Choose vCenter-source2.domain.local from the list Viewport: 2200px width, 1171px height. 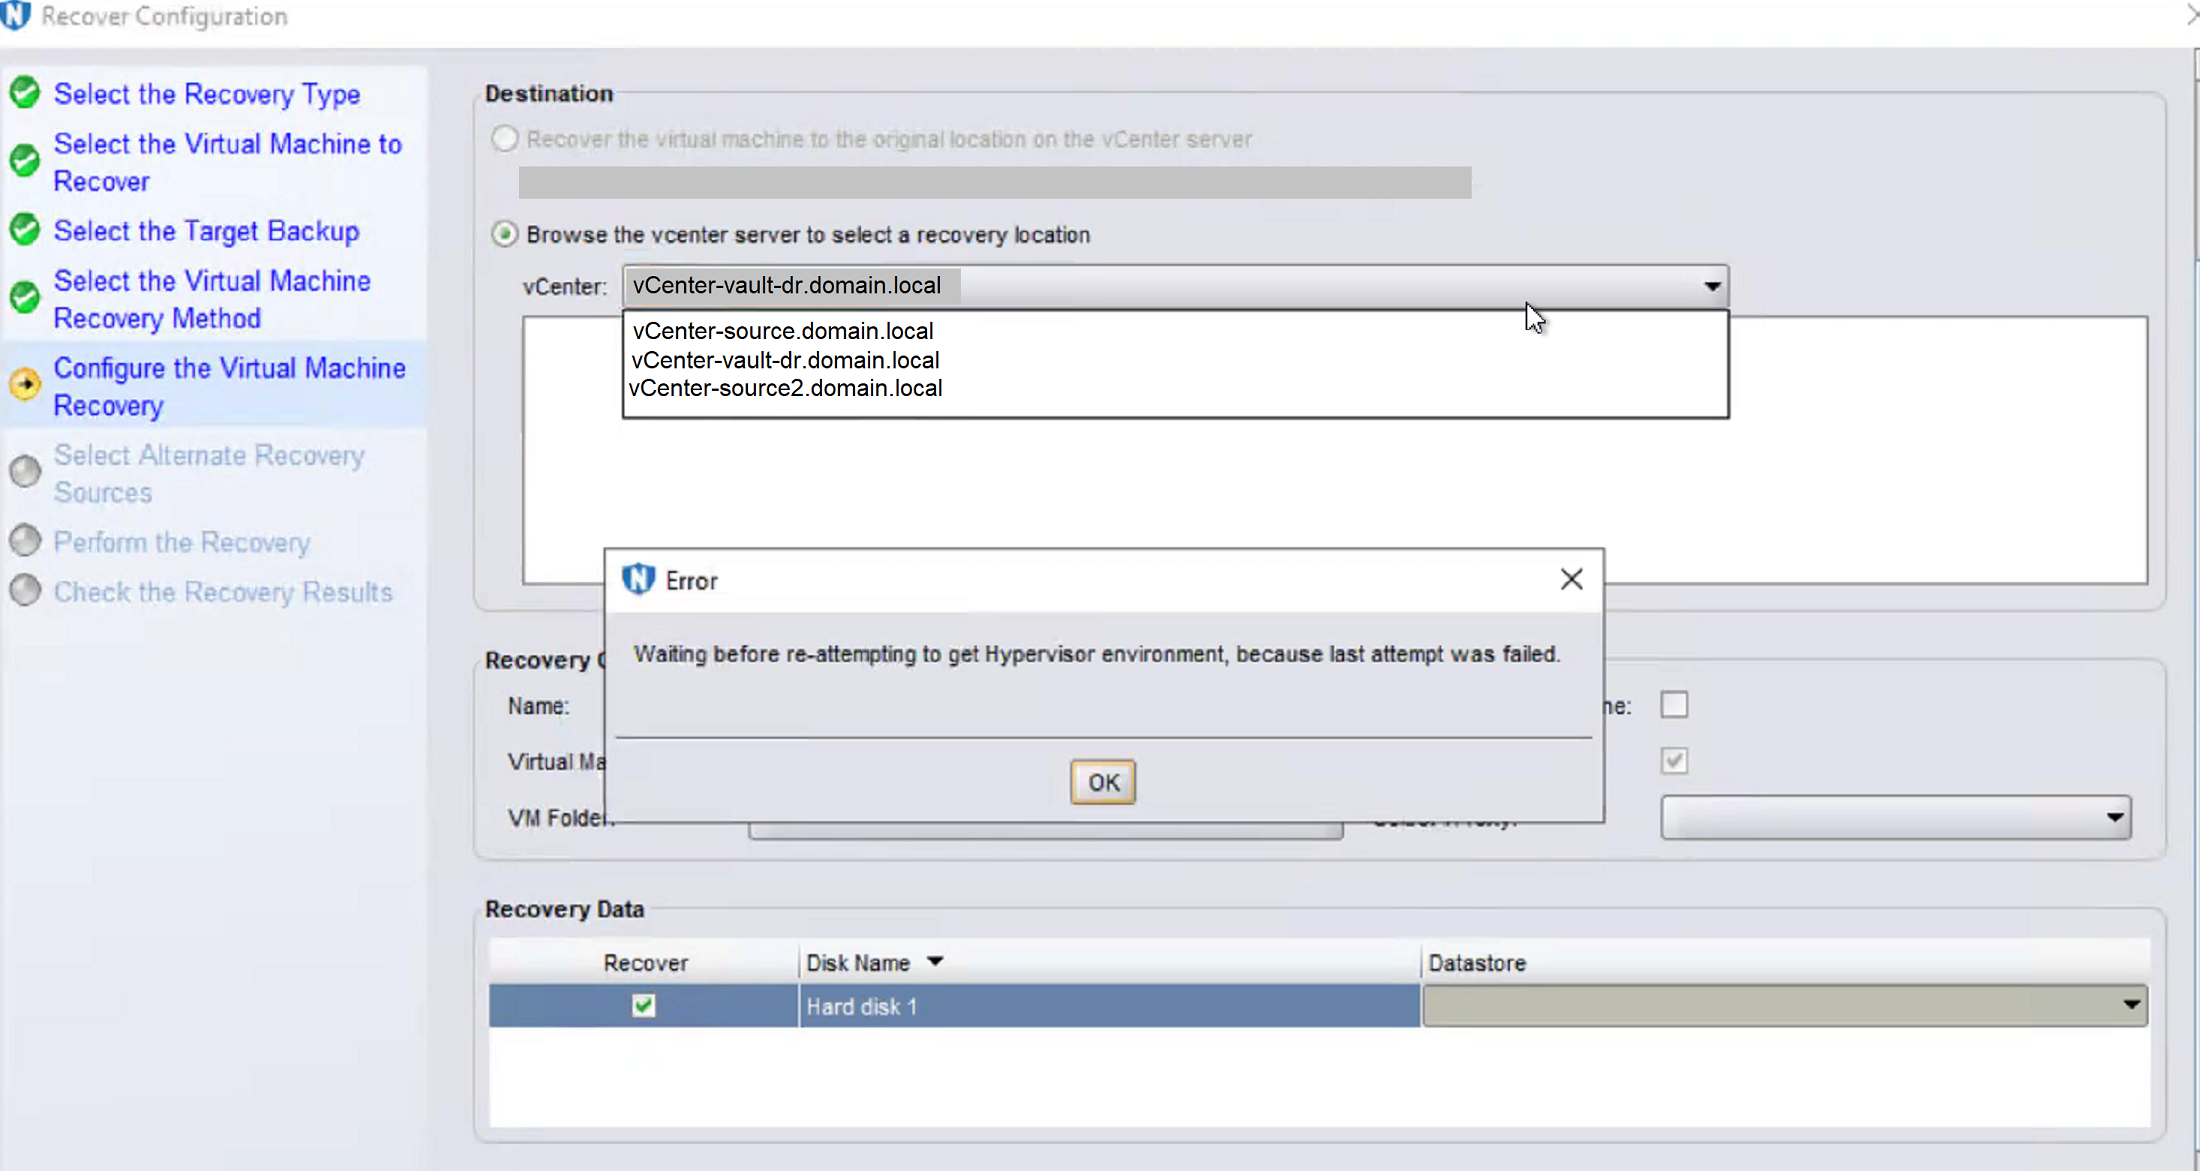[786, 388]
